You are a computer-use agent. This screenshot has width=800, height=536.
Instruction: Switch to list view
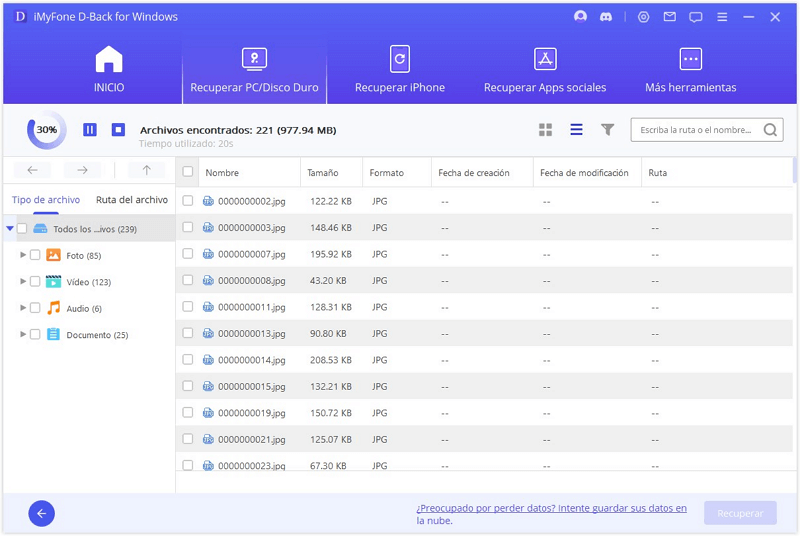click(576, 130)
